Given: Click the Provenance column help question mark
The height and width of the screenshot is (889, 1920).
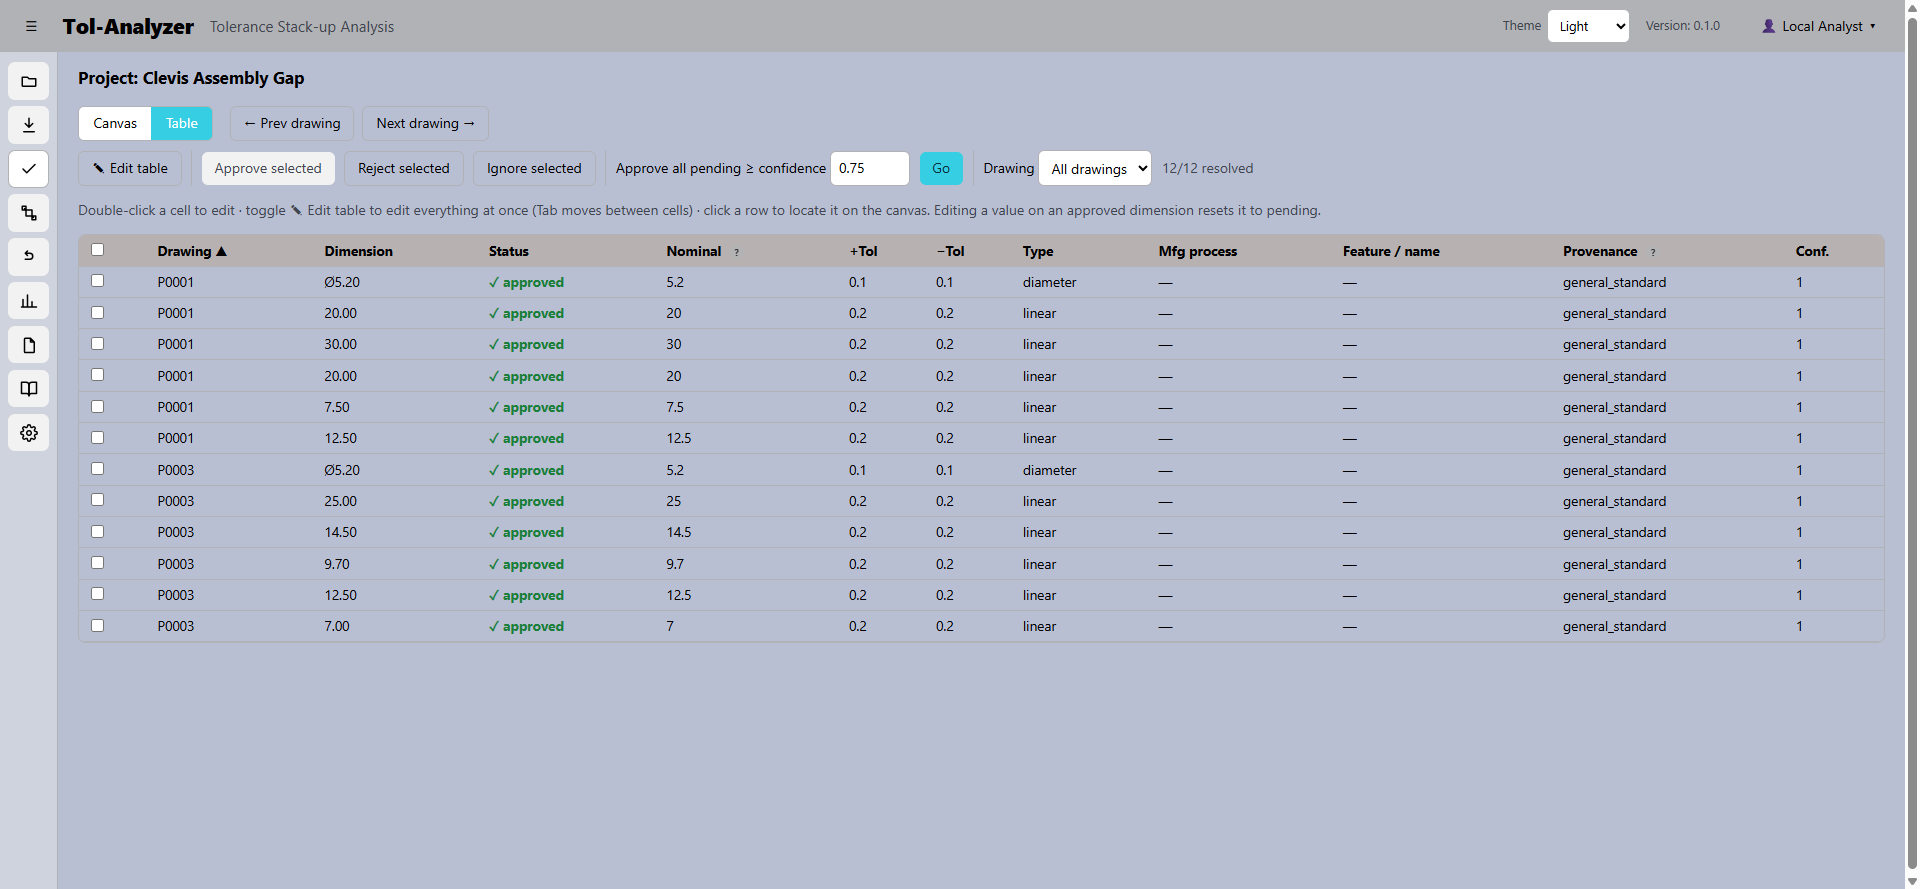Looking at the screenshot, I should pos(1653,252).
